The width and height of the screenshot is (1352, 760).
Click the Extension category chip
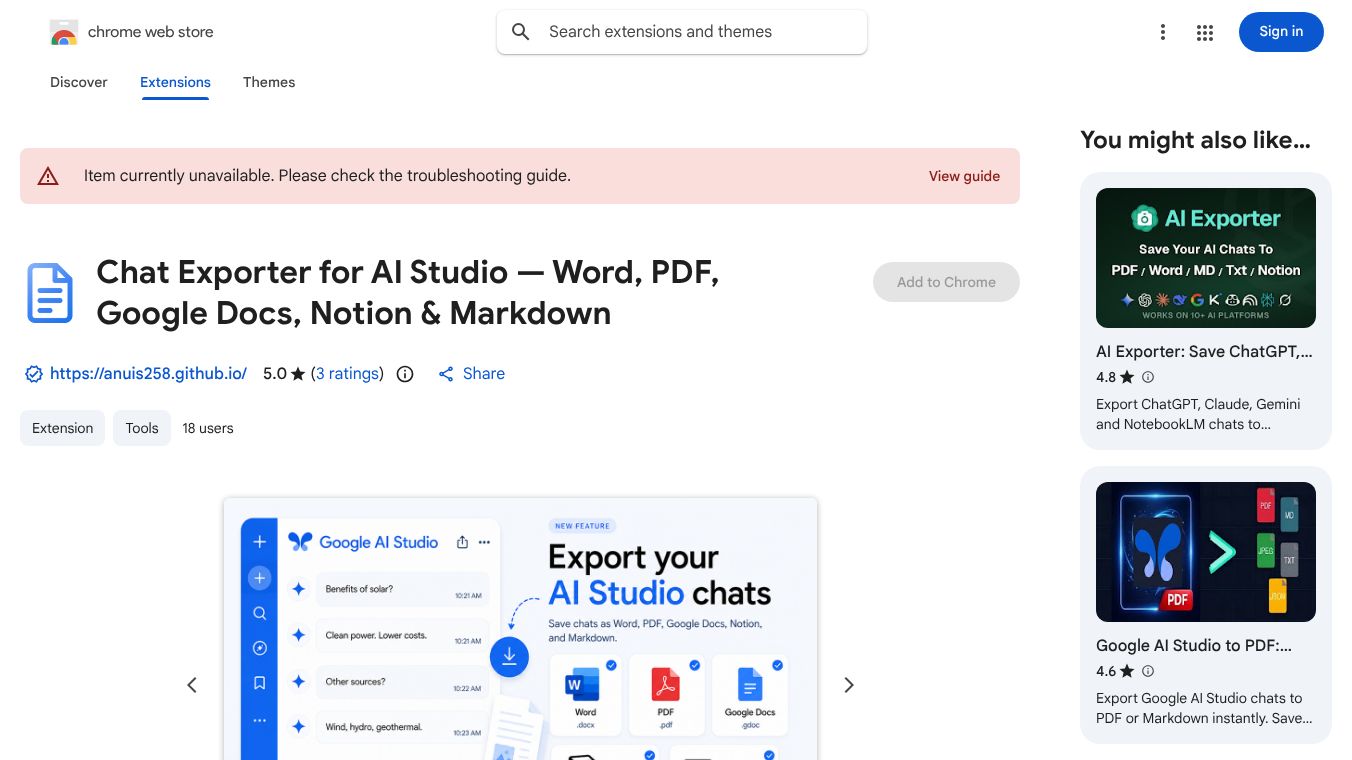[62, 428]
